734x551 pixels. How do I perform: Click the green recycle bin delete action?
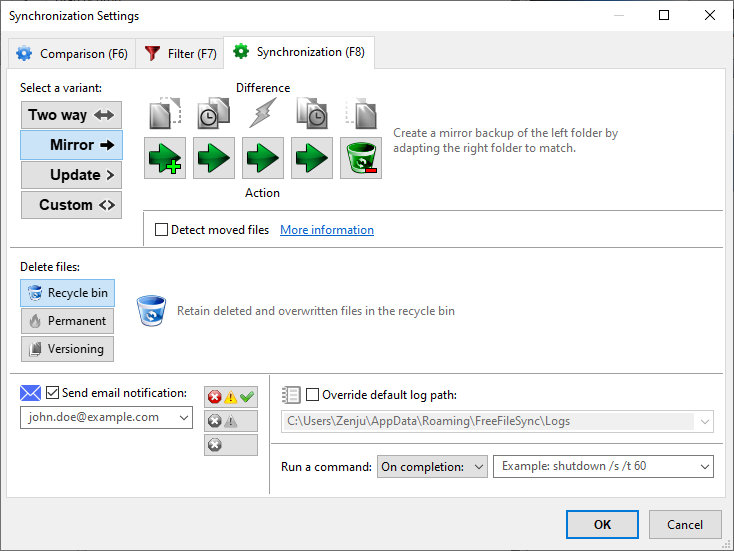361,158
